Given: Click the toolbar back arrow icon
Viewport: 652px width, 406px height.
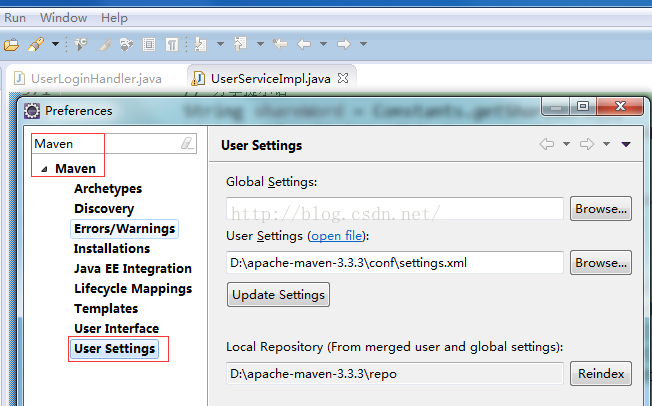Looking at the screenshot, I should pyautogui.click(x=304, y=44).
